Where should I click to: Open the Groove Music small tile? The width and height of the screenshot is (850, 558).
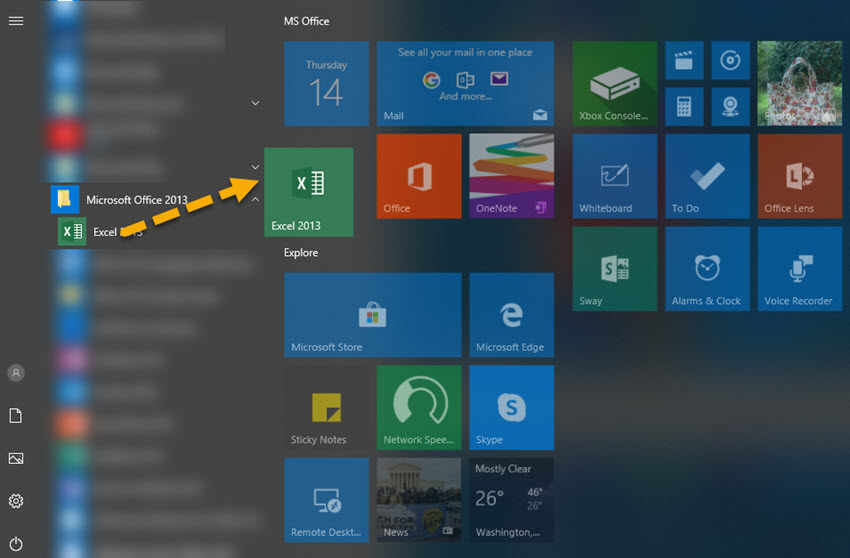pyautogui.click(x=730, y=60)
